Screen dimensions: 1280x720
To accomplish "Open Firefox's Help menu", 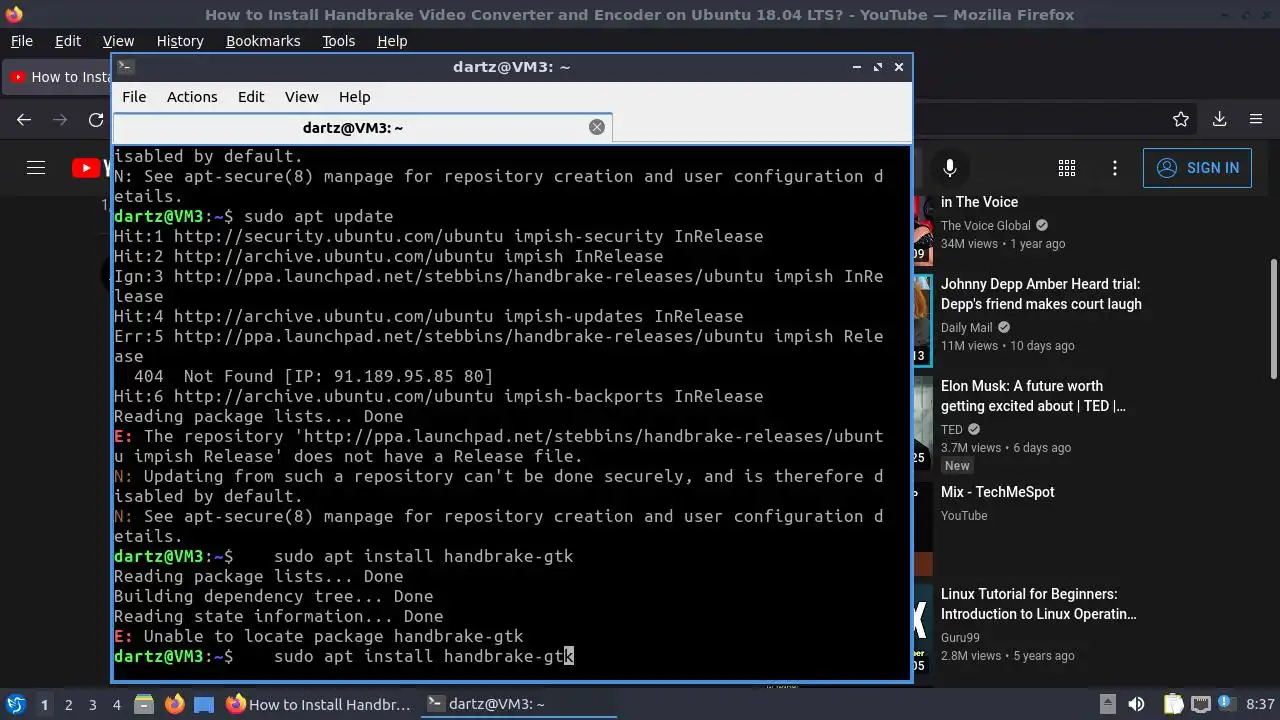I will pos(392,41).
